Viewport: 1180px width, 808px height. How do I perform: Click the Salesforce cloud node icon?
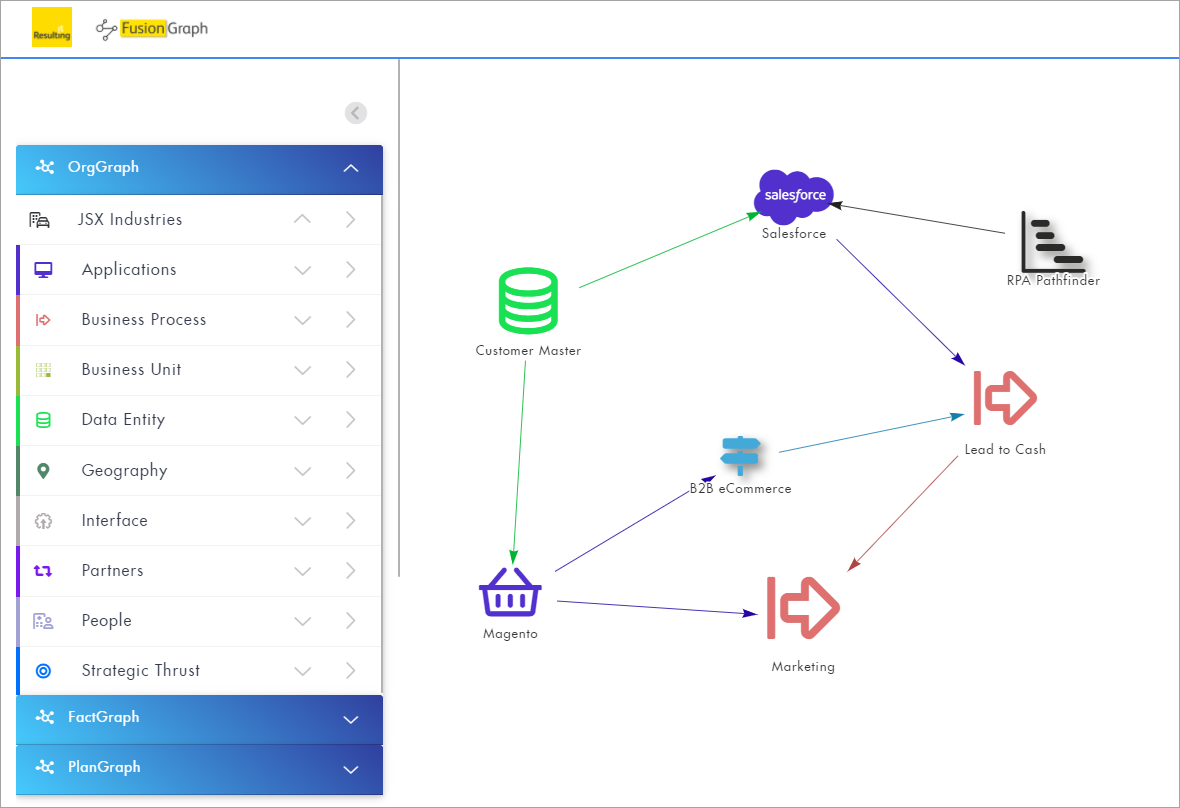tap(795, 196)
